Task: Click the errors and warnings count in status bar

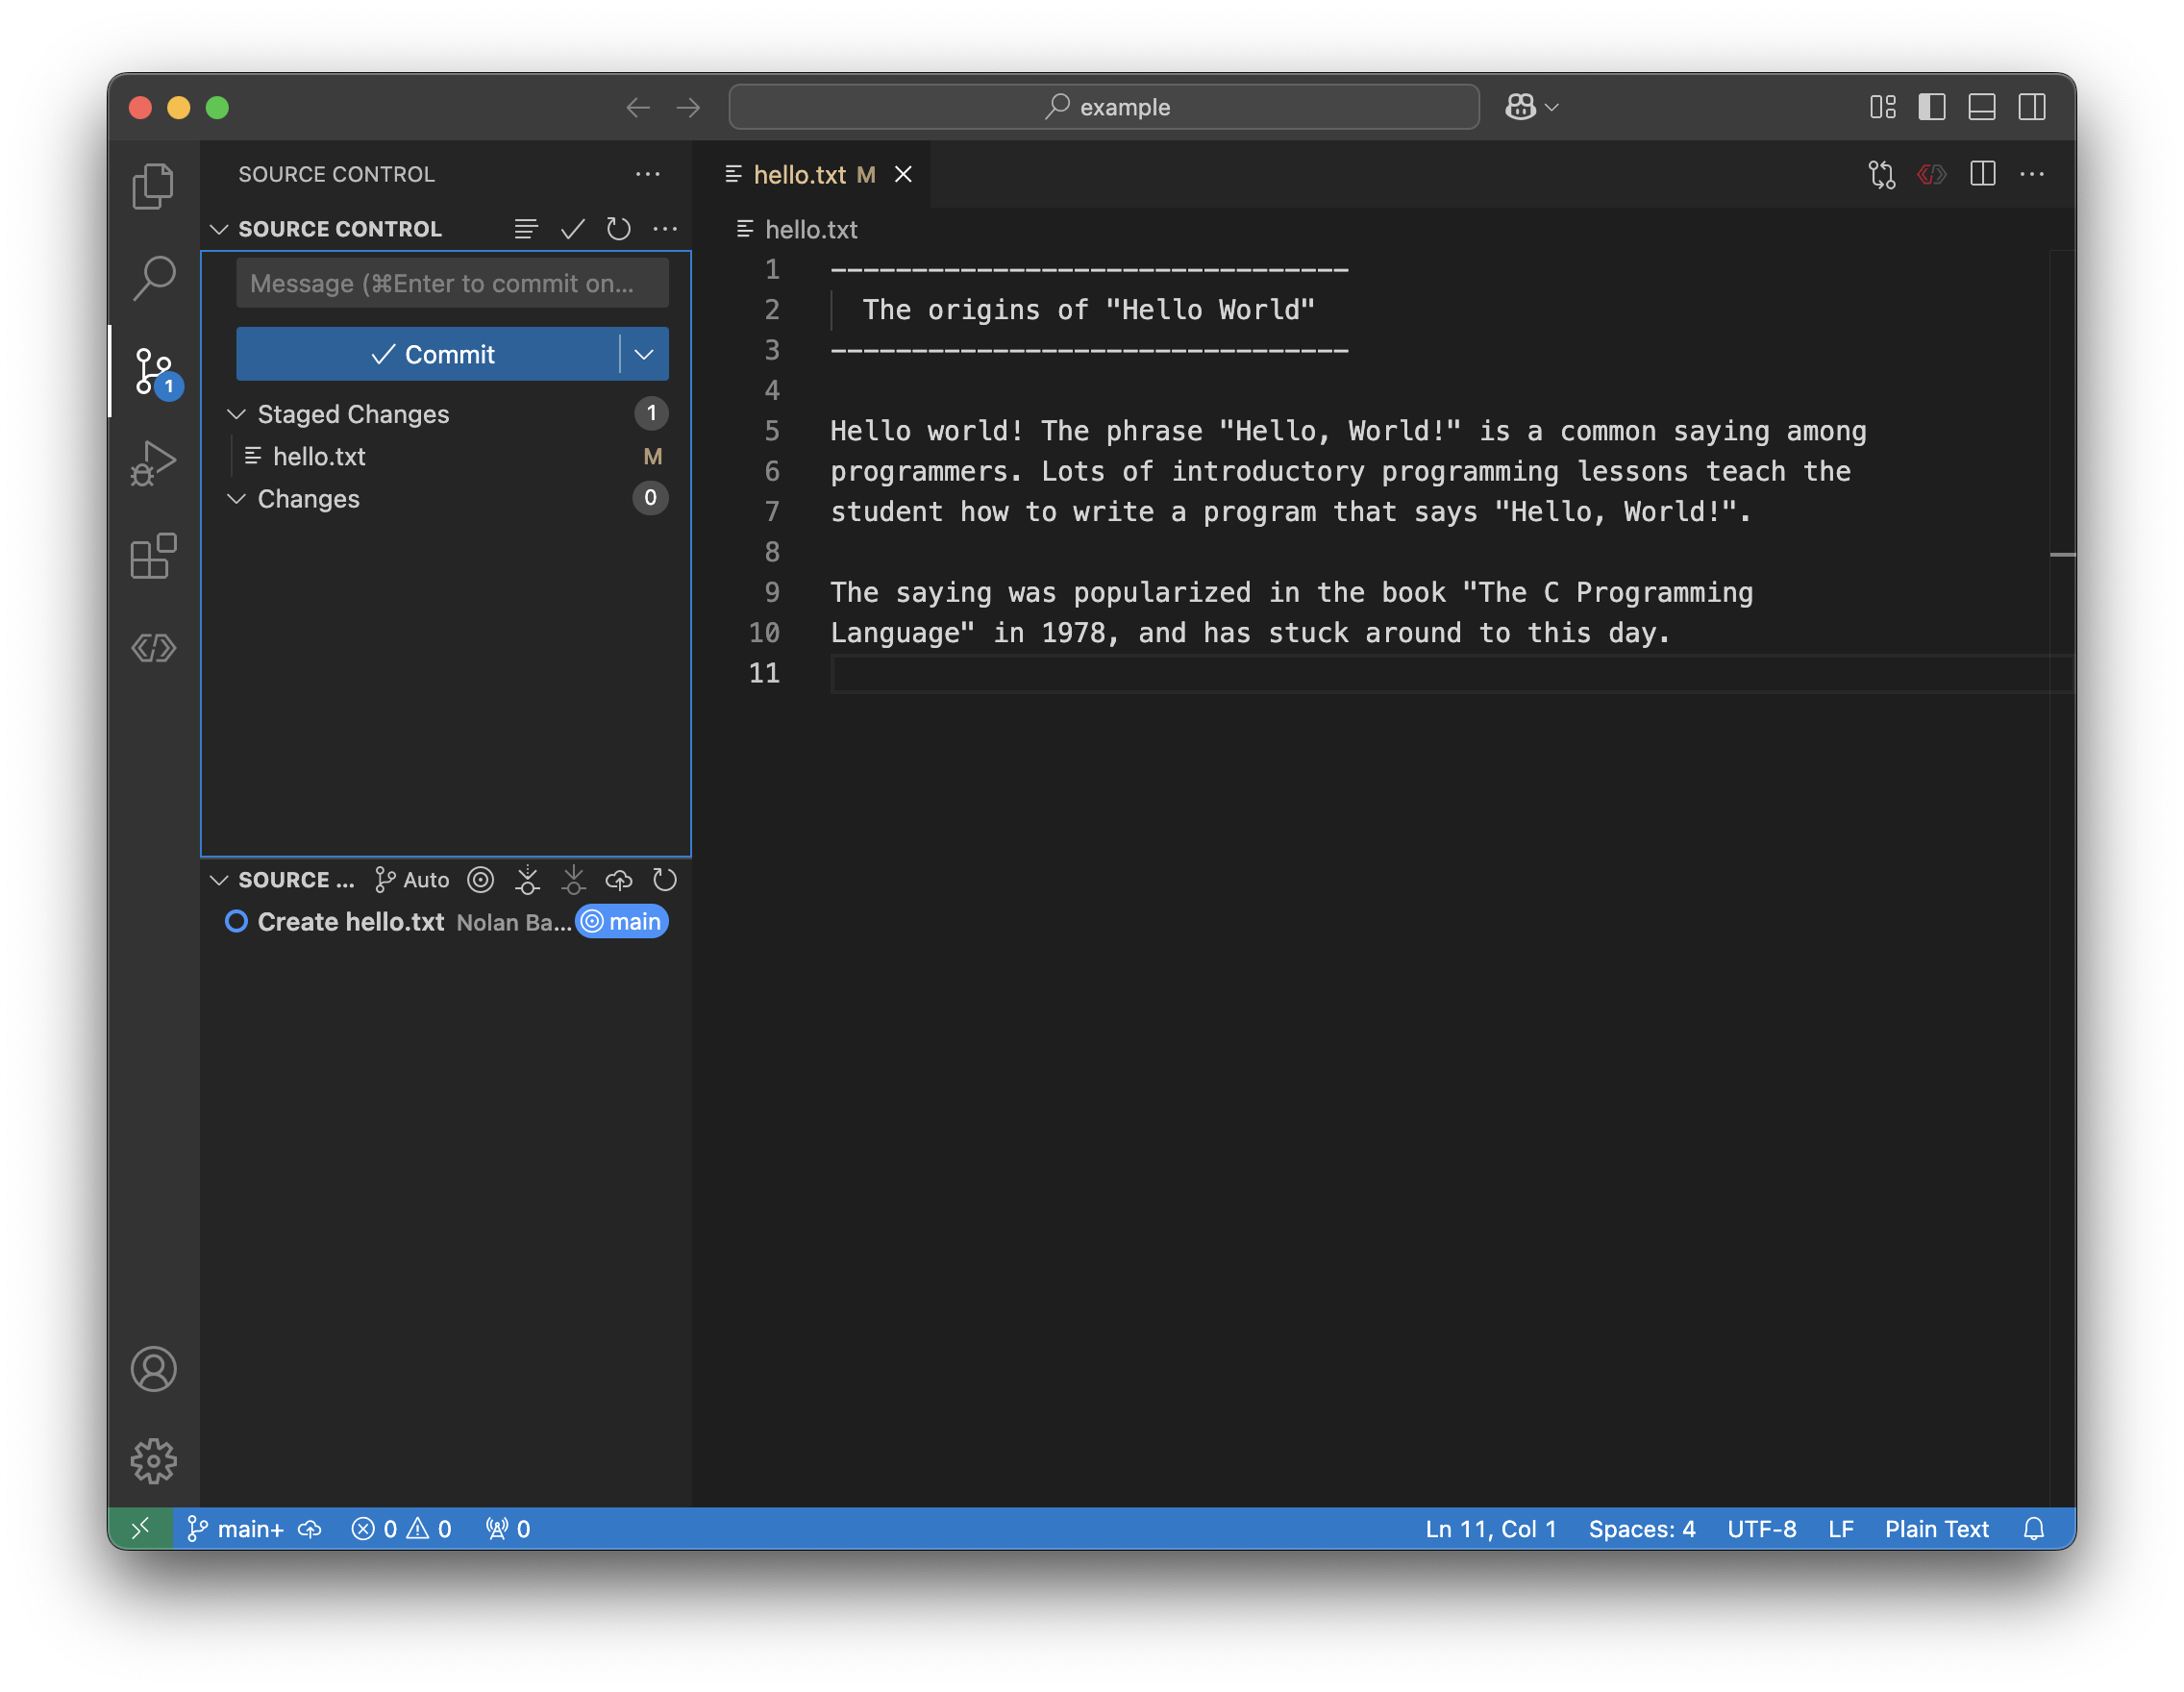Action: pos(402,1529)
